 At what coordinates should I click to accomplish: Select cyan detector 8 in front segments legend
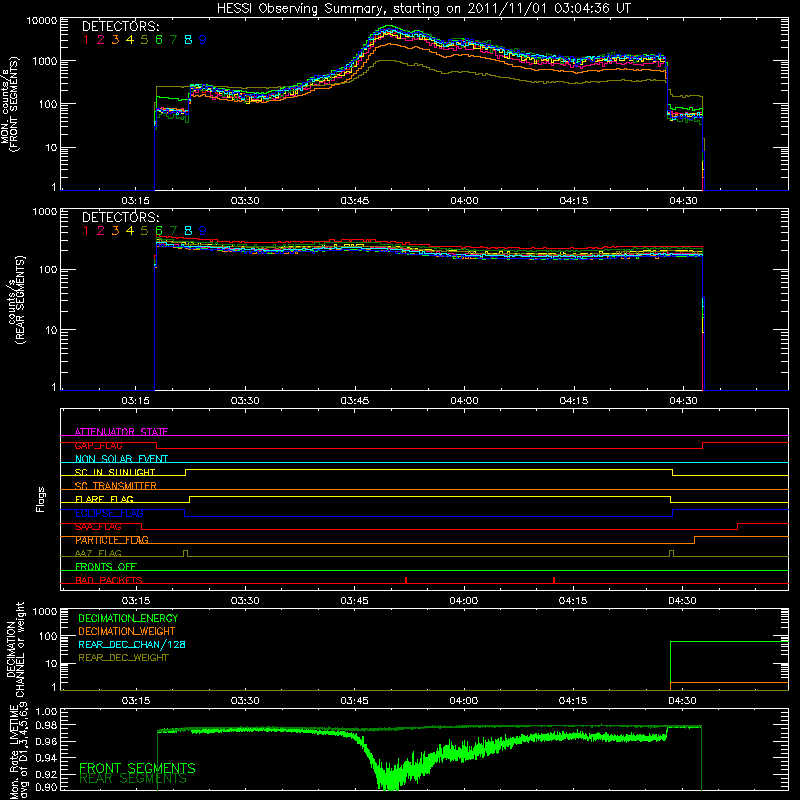(188, 40)
